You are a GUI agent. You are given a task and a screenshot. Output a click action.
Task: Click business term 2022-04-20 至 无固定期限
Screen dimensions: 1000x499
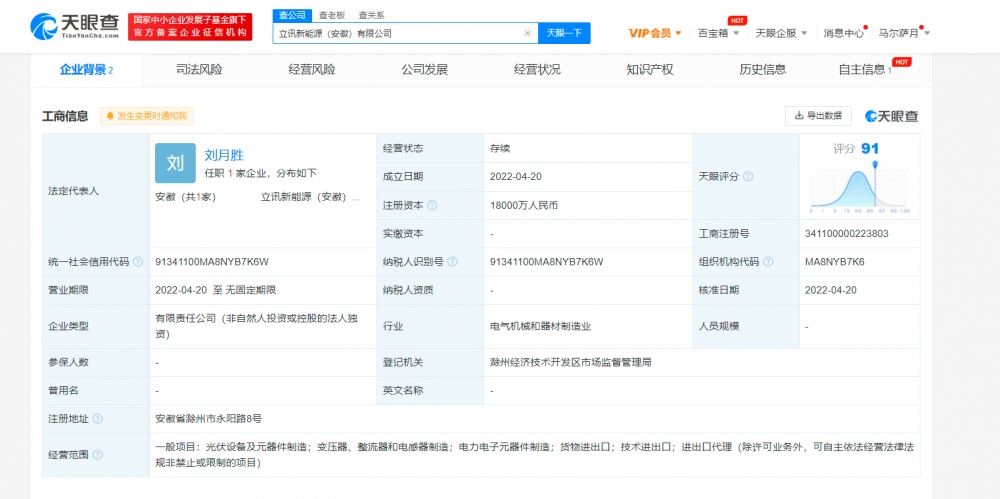(216, 290)
